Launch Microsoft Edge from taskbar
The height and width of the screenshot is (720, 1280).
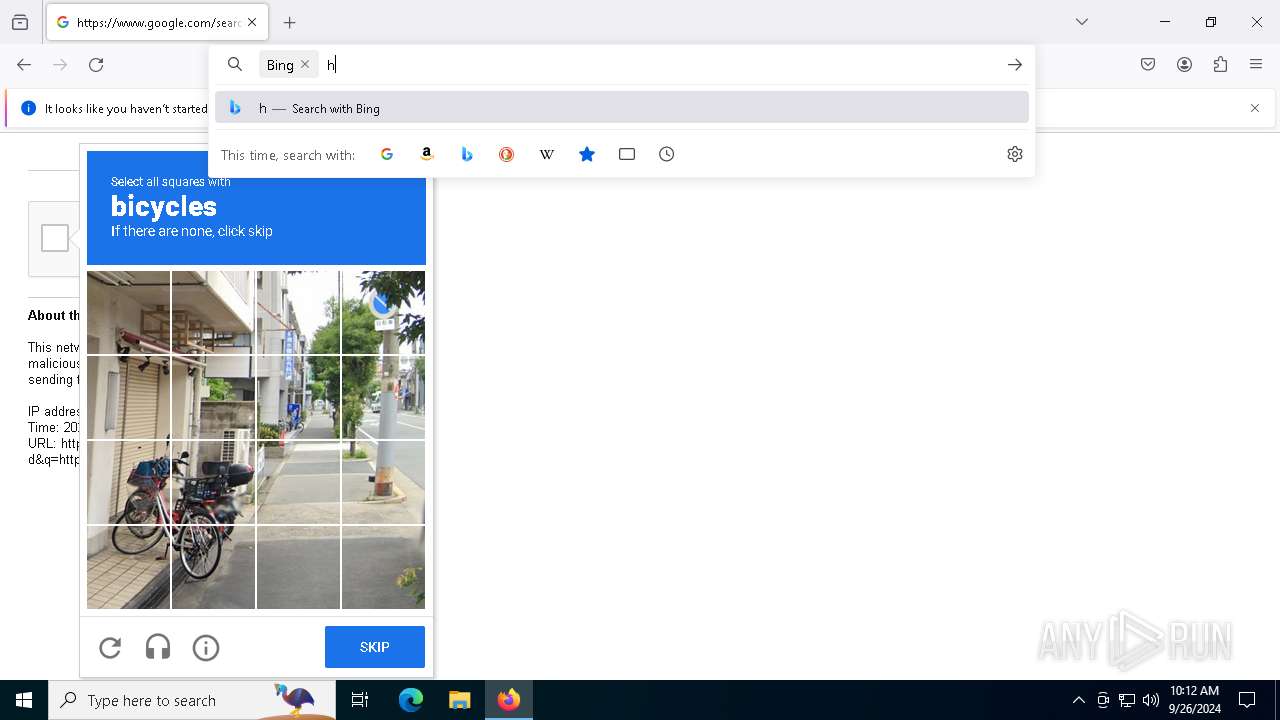(411, 700)
